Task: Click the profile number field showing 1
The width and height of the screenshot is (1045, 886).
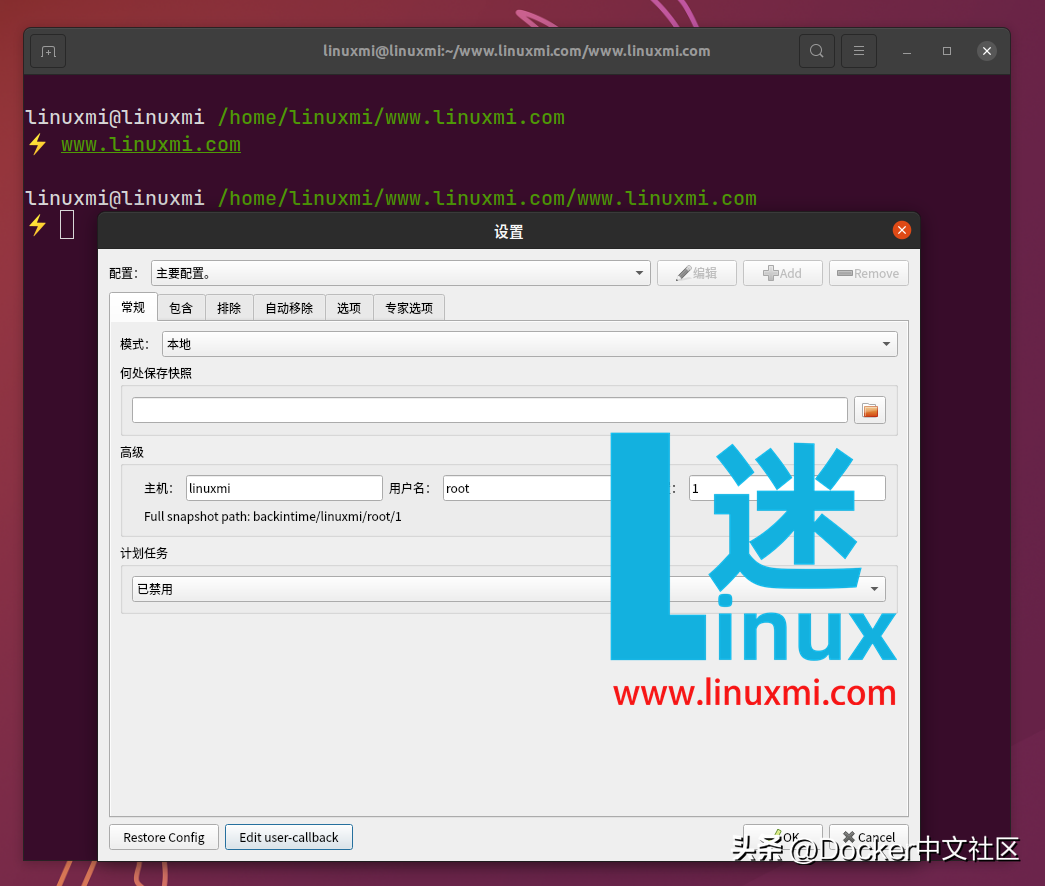Action: click(x=786, y=488)
